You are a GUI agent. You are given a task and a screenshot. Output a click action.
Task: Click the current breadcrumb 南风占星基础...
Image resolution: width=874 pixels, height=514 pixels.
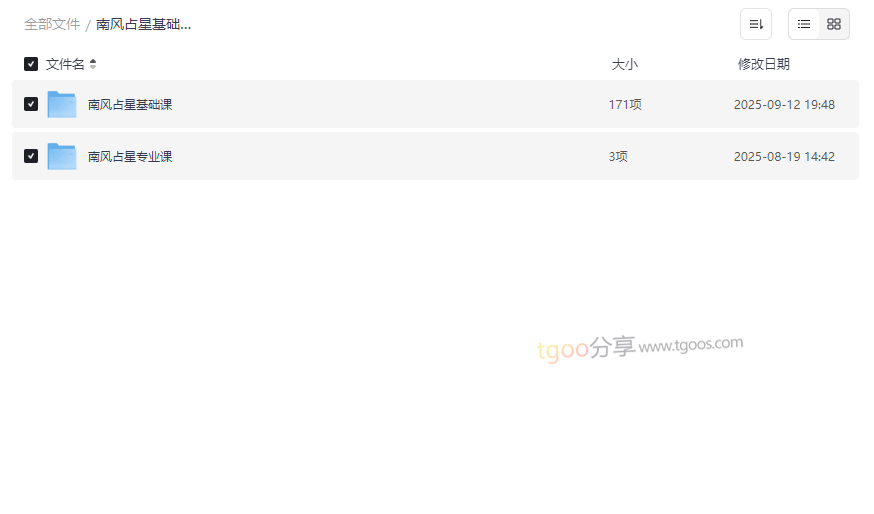pos(143,24)
